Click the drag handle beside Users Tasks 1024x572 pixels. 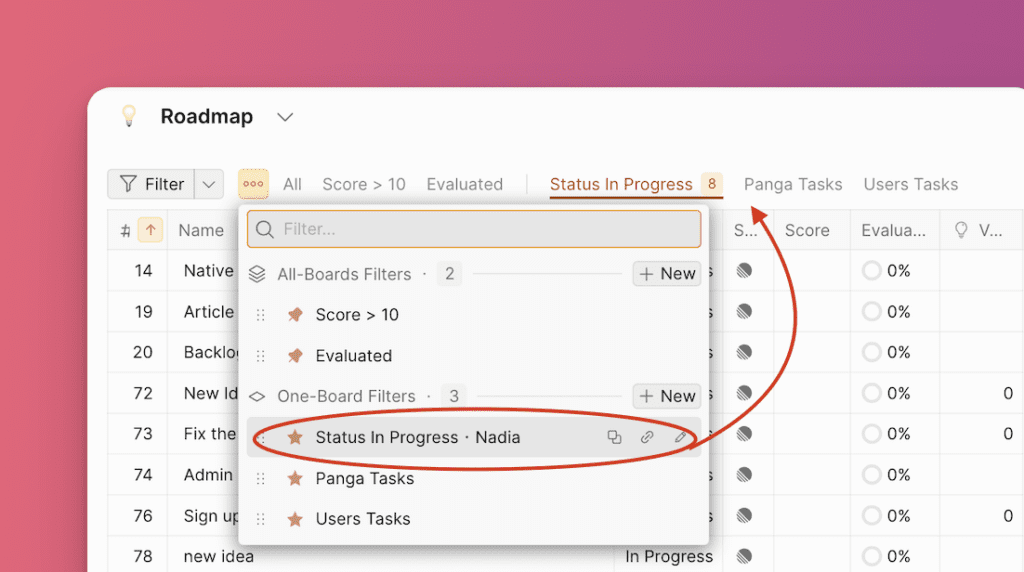pyautogui.click(x=261, y=519)
